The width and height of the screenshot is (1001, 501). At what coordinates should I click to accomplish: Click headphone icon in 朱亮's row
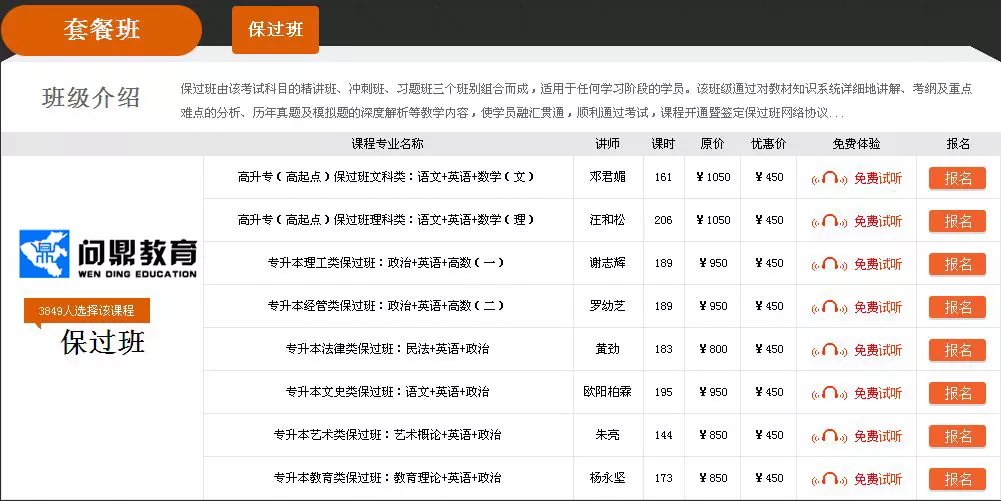click(x=829, y=436)
